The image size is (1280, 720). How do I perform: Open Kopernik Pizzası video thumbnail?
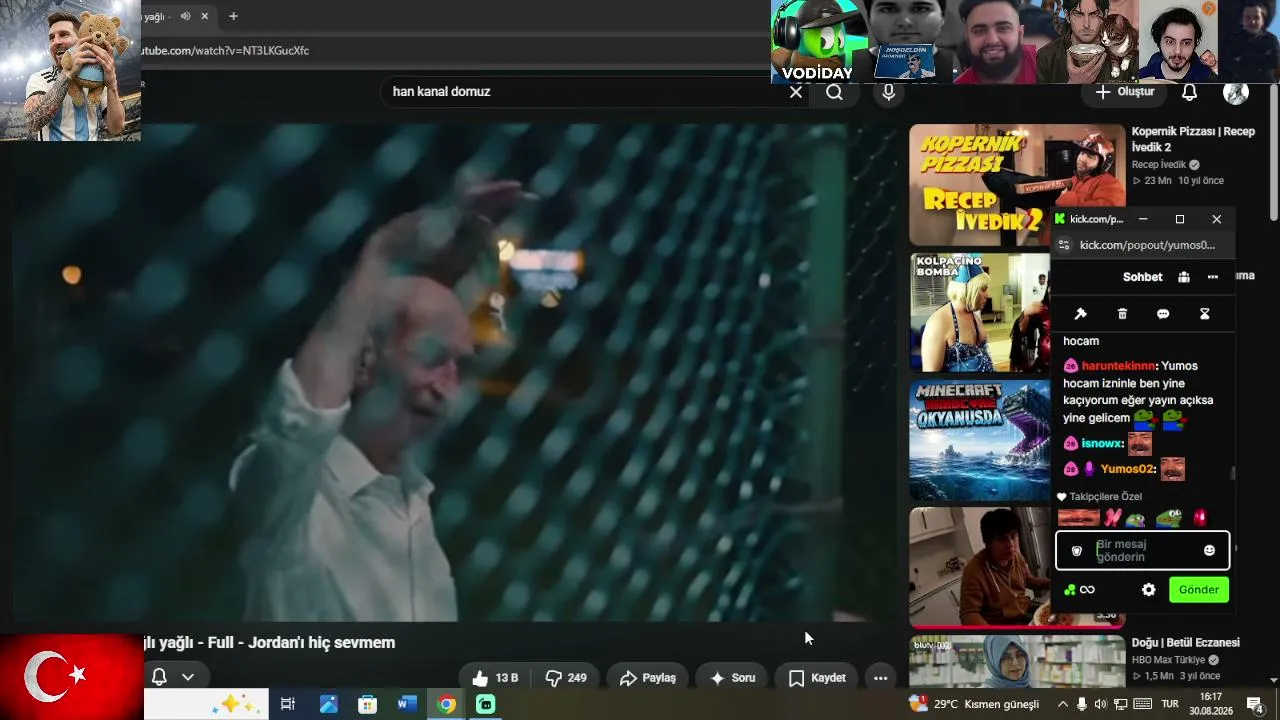pos(1017,184)
